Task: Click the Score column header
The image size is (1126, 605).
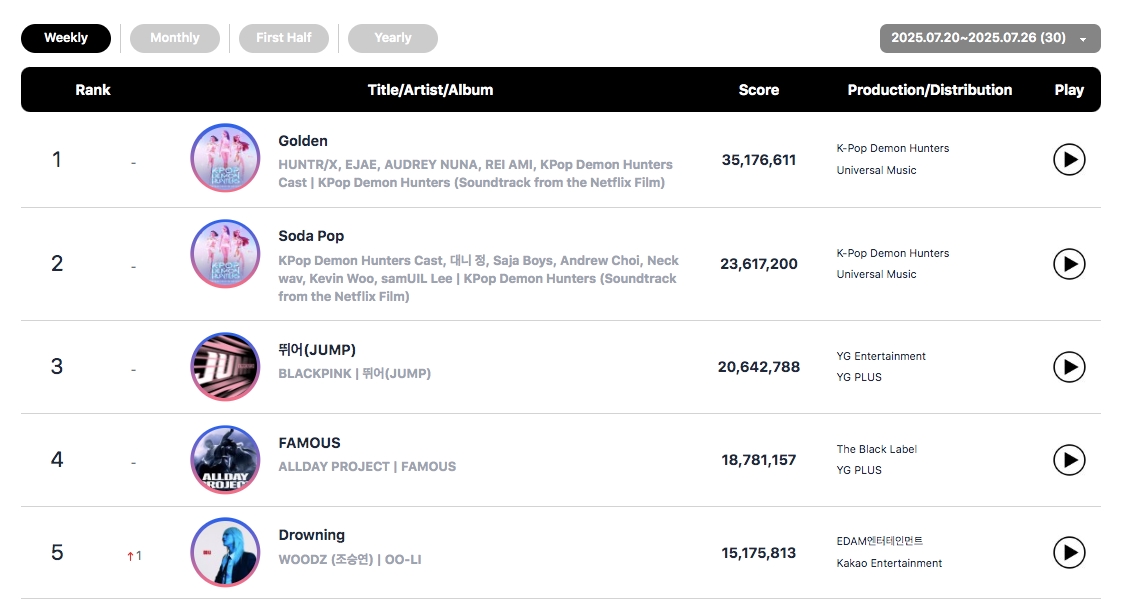Action: pyautogui.click(x=758, y=90)
